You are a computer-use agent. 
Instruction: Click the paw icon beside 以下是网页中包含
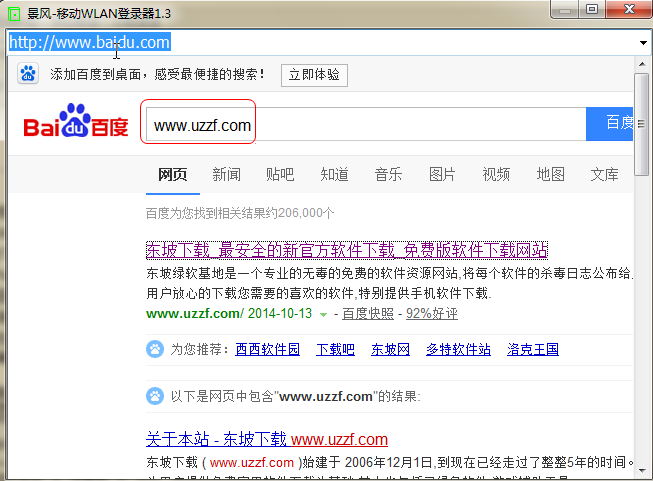155,396
